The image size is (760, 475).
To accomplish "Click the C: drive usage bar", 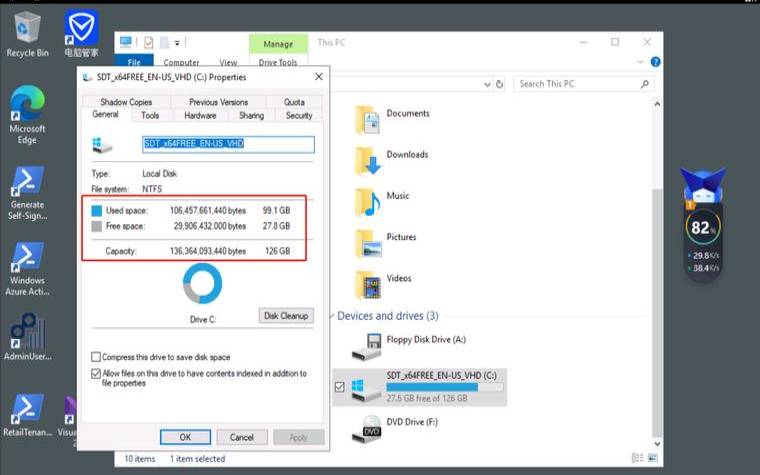I will pos(444,387).
